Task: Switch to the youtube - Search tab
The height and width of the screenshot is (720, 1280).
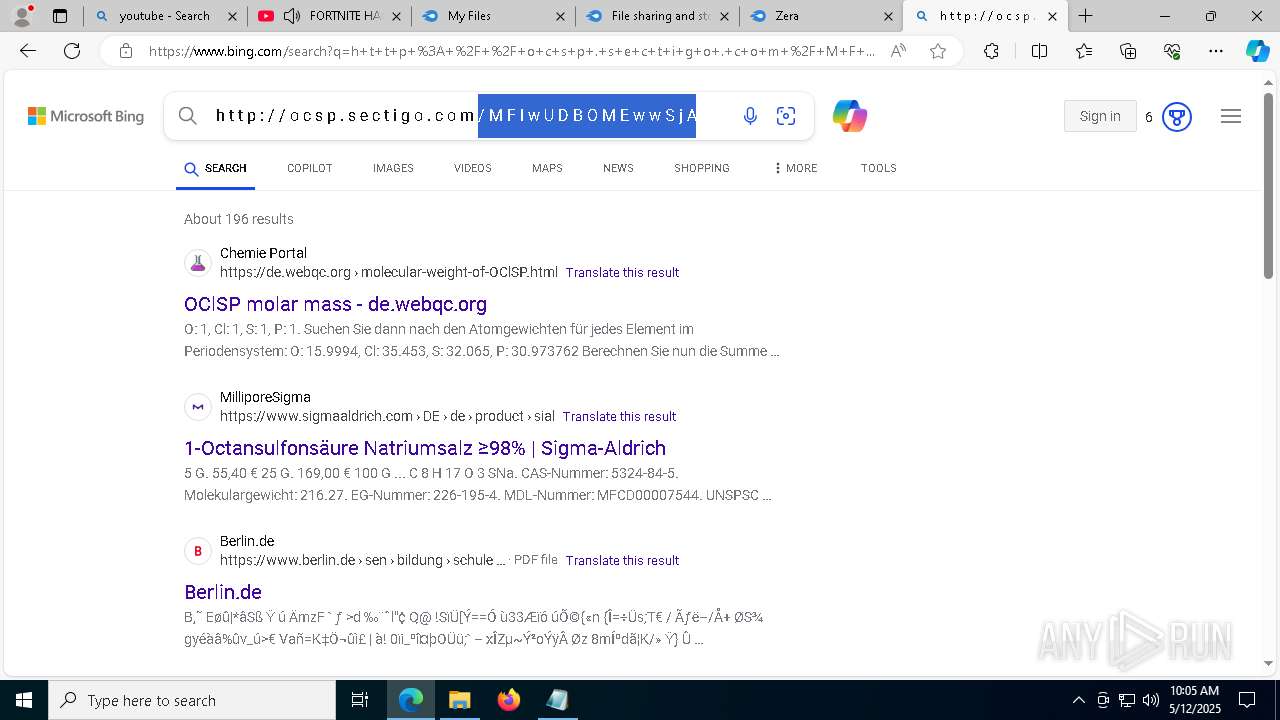Action: point(164,16)
